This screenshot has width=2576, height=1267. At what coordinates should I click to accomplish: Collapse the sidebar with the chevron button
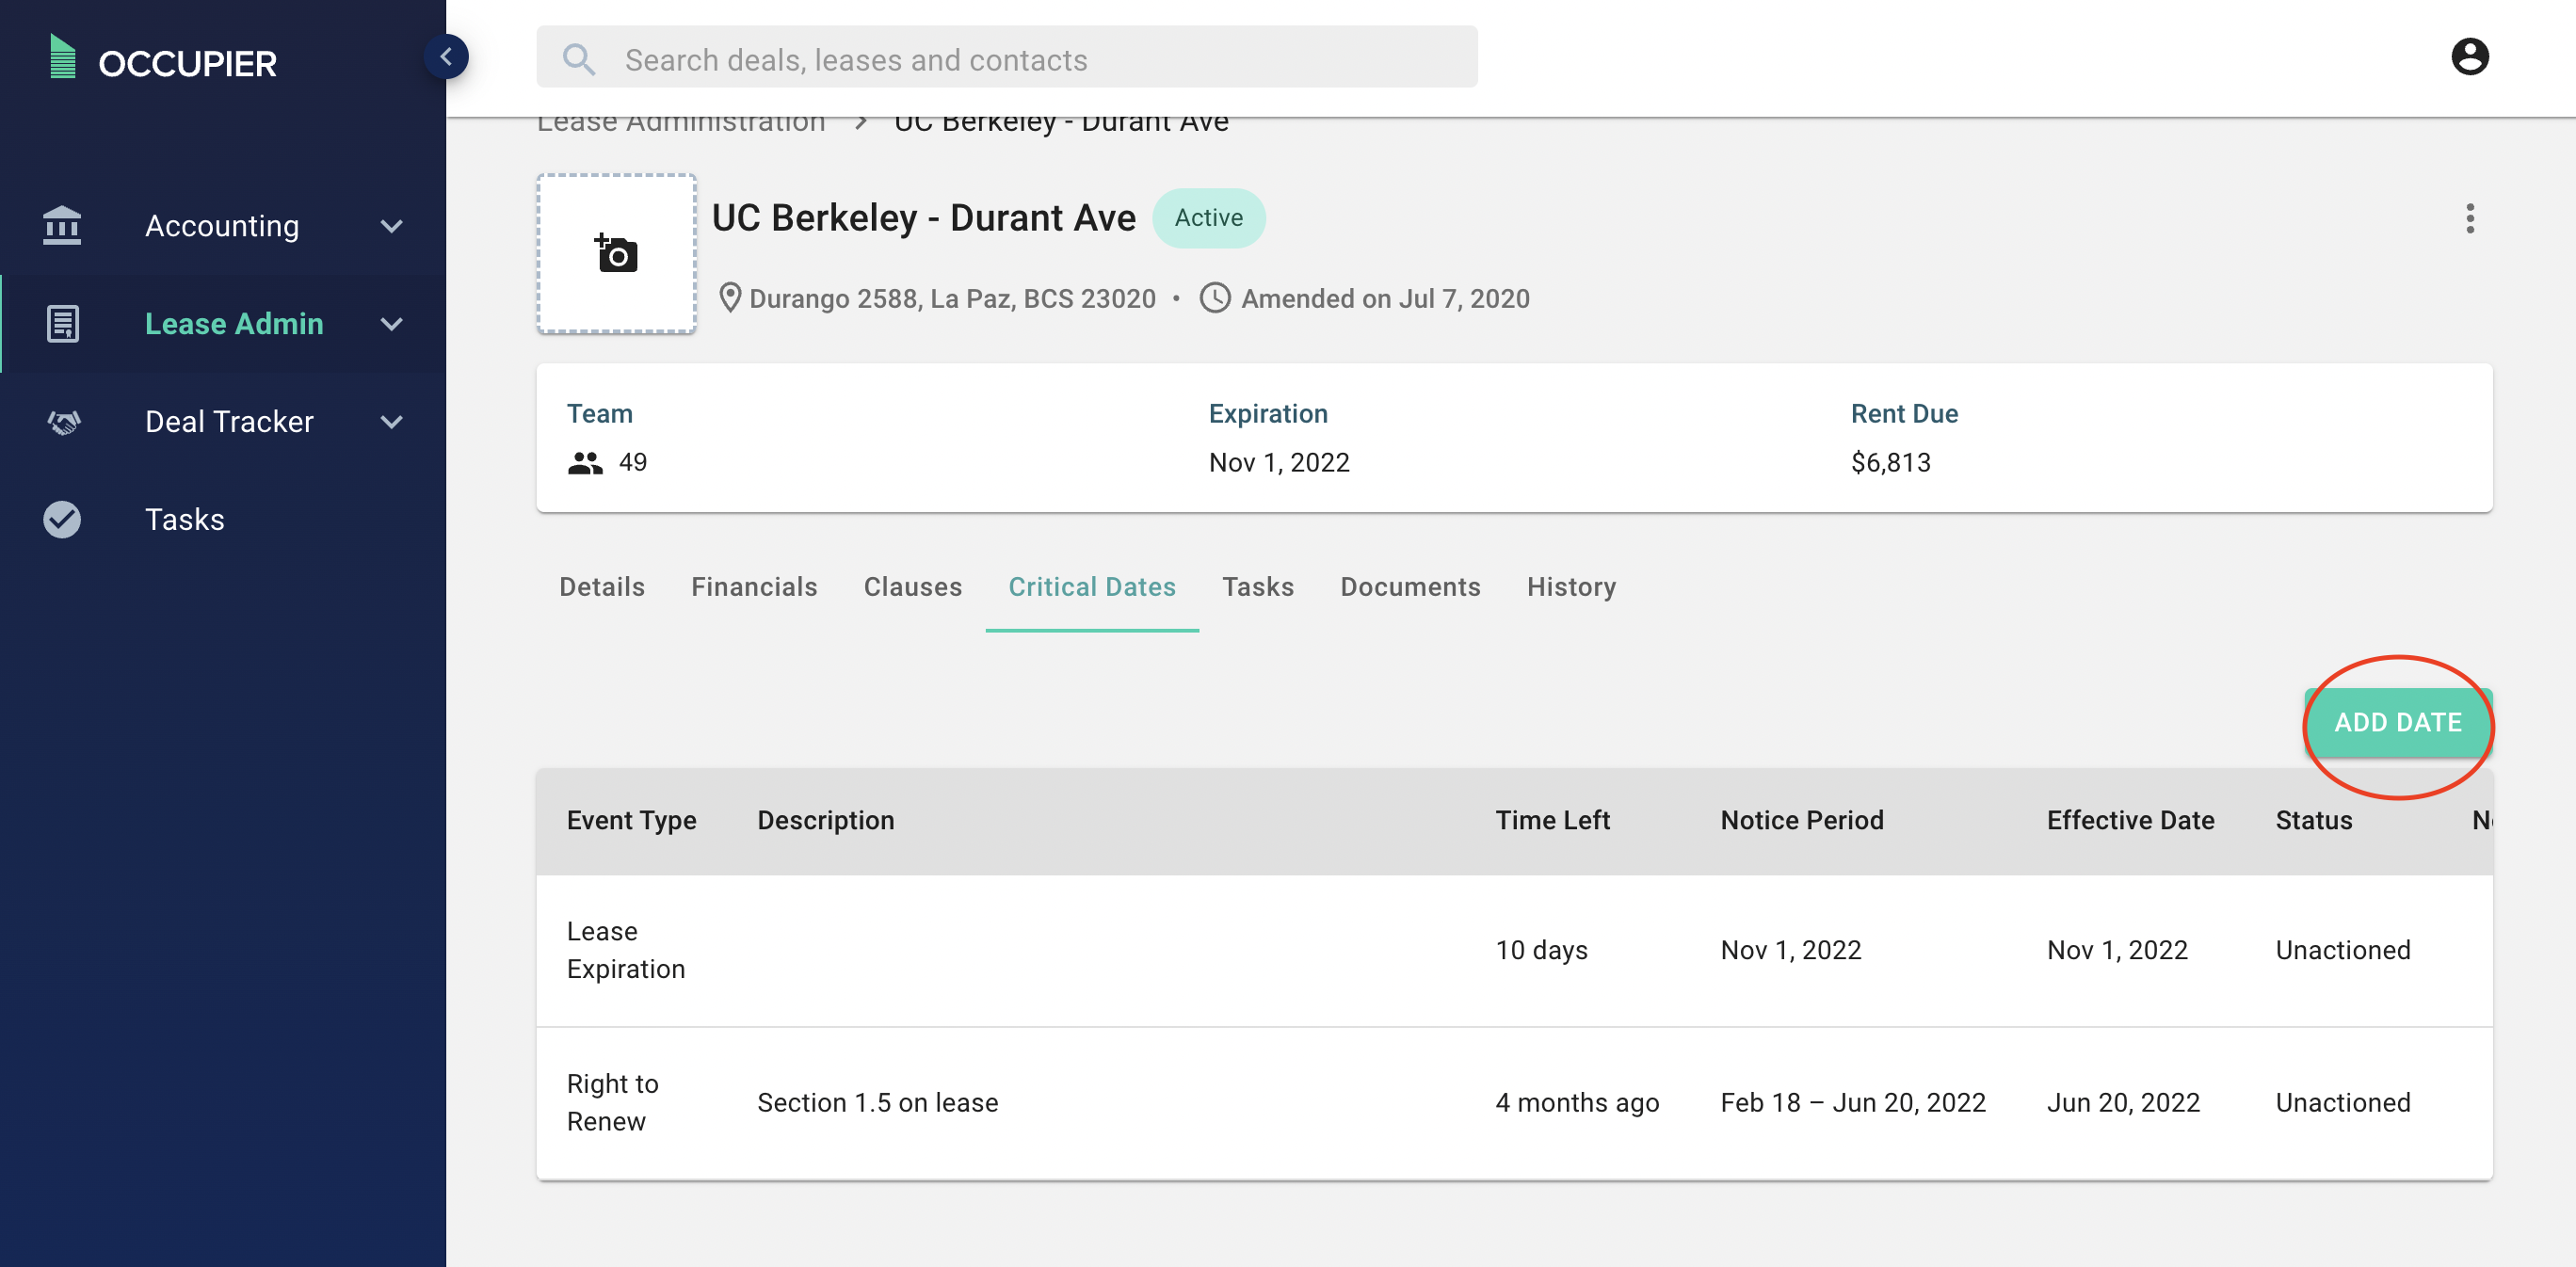[446, 57]
